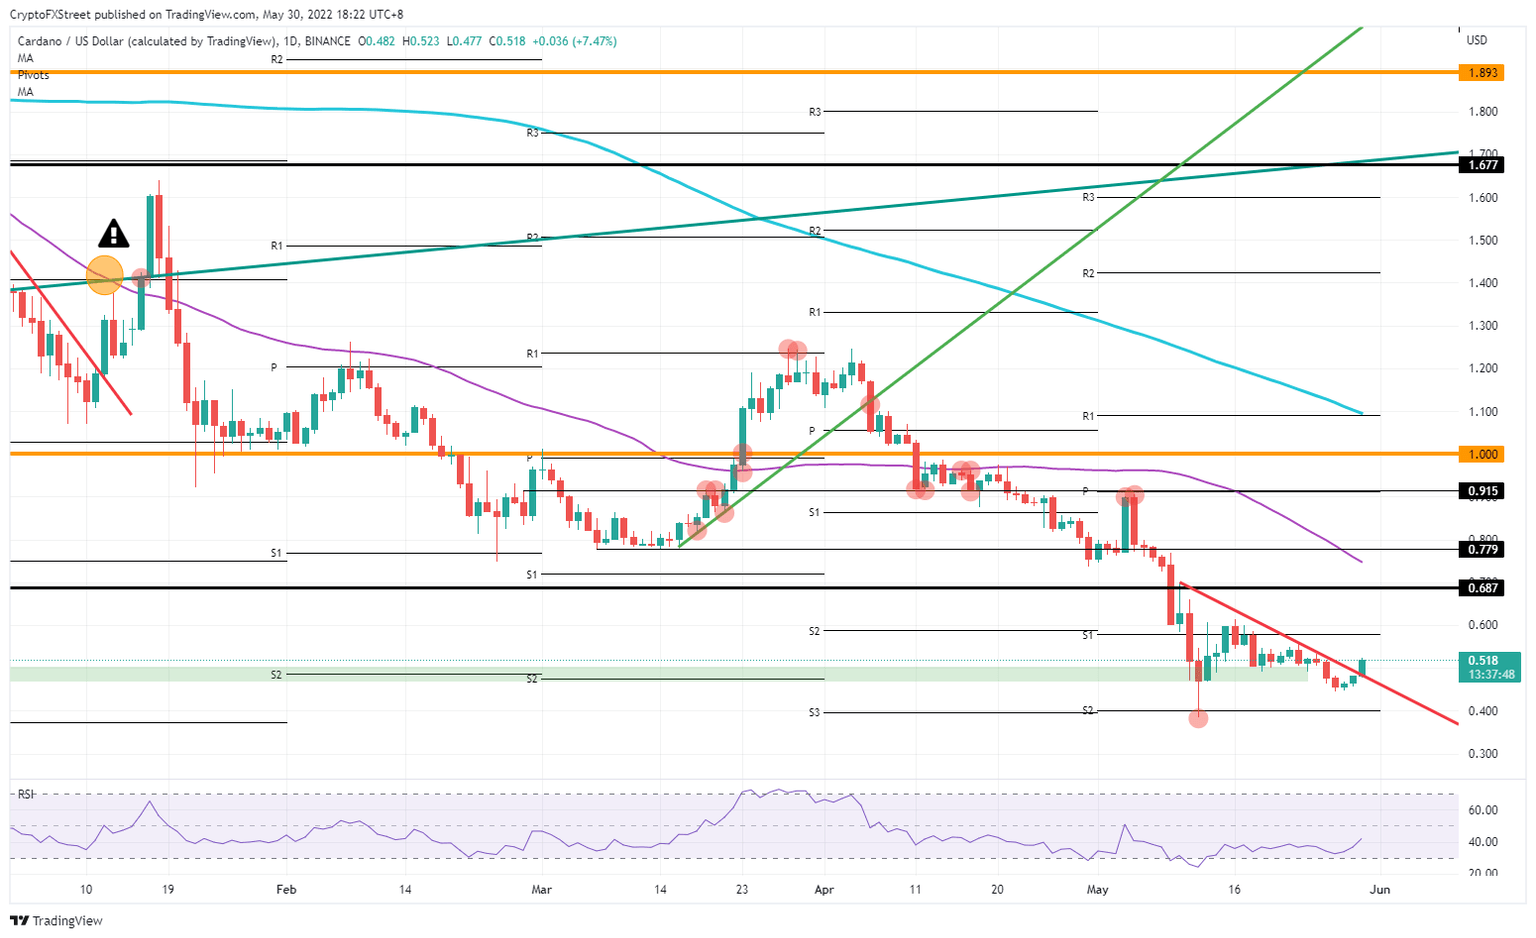Click the red circle cluster near the mid-April pivot
Viewport: 1536px width, 938px height.
(x=922, y=488)
